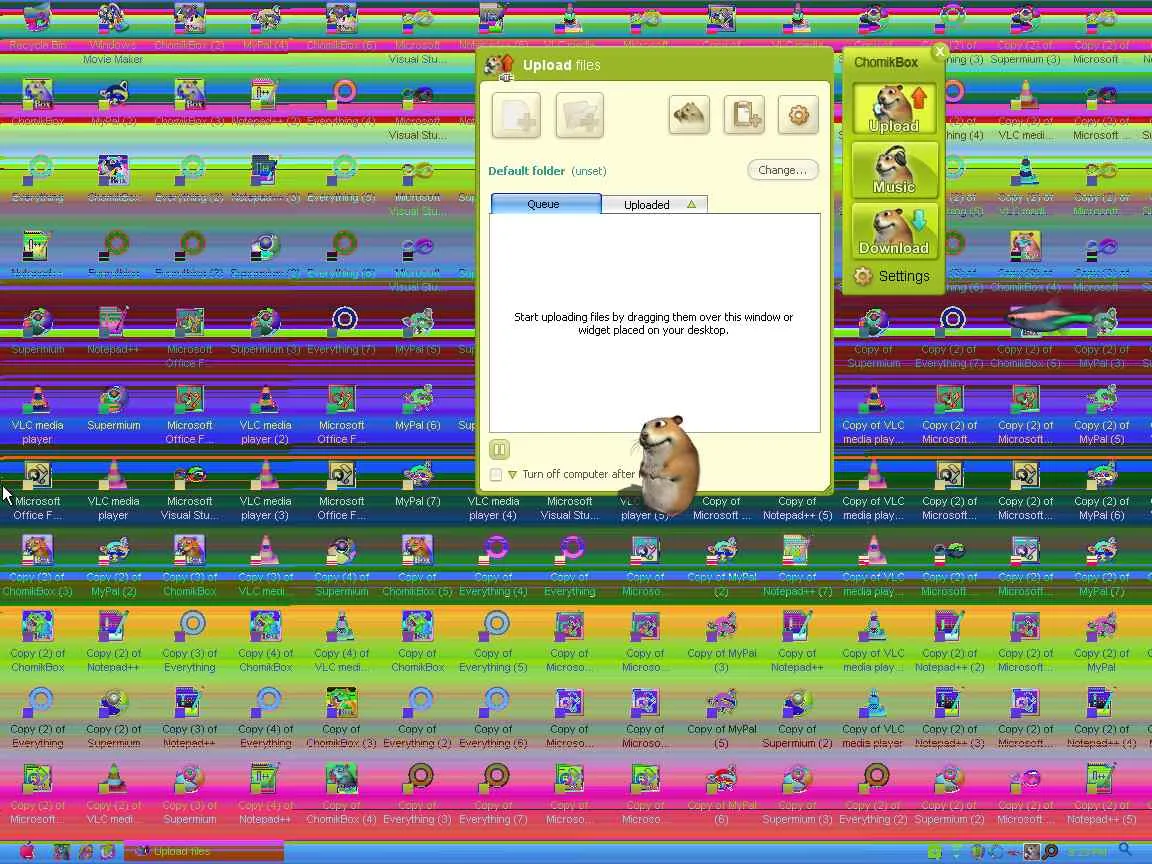1152x864 pixels.
Task: Select the Copy of Everything (3) icon
Action: pyautogui.click(x=417, y=794)
